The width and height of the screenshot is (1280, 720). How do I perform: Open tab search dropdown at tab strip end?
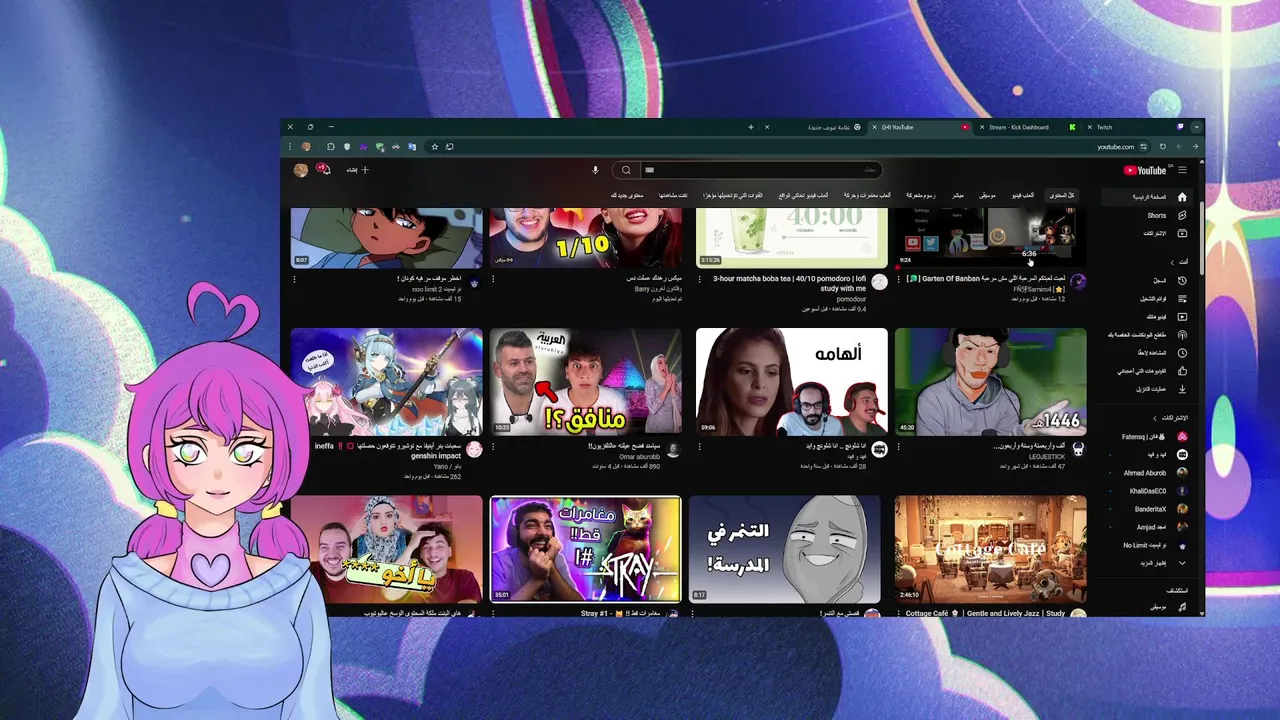tap(1196, 127)
